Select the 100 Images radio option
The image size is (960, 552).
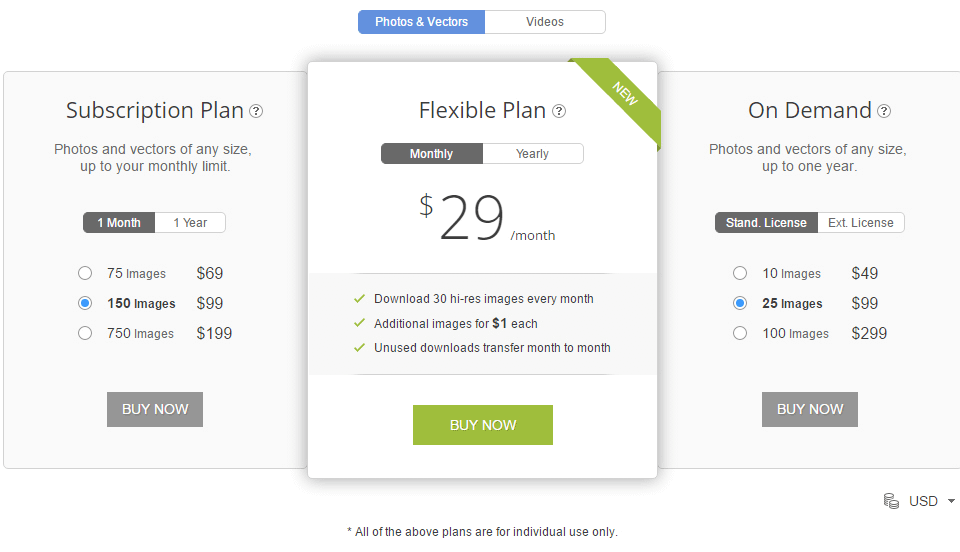pyautogui.click(x=740, y=333)
